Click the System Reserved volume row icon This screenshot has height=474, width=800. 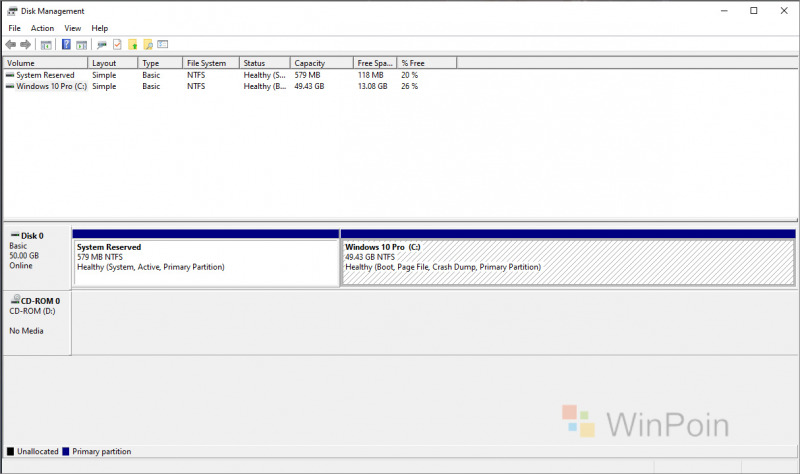tap(10, 75)
